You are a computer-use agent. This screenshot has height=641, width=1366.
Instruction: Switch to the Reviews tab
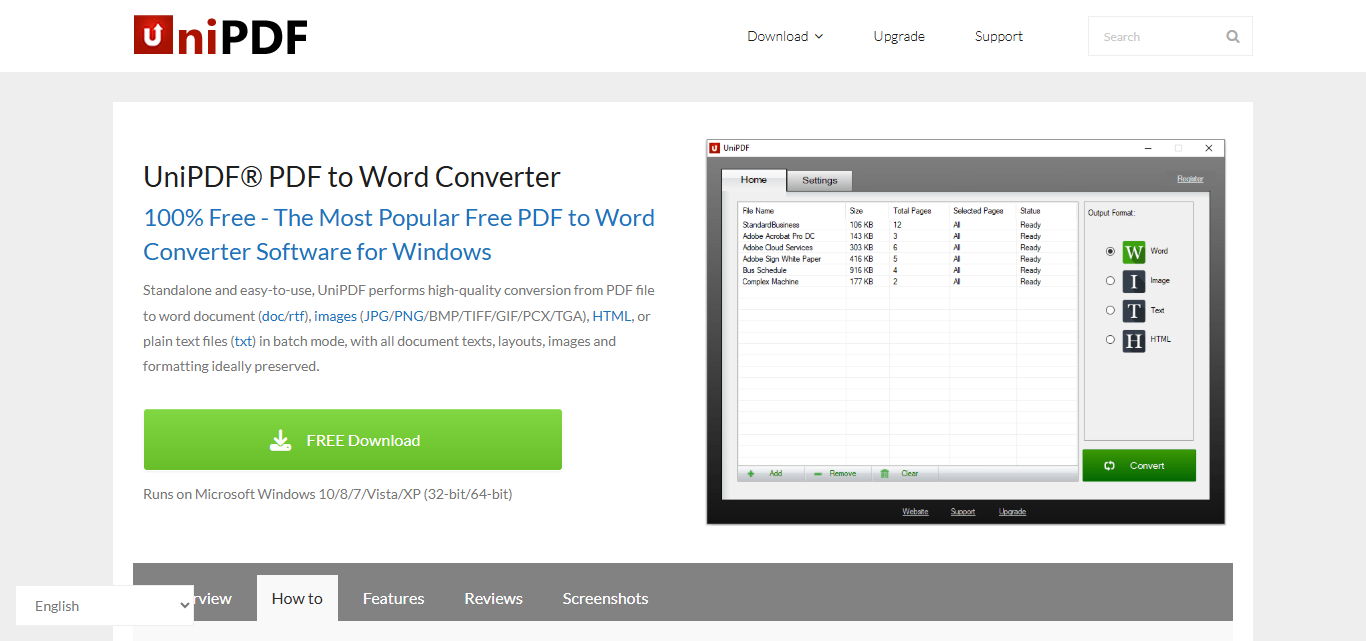click(493, 598)
